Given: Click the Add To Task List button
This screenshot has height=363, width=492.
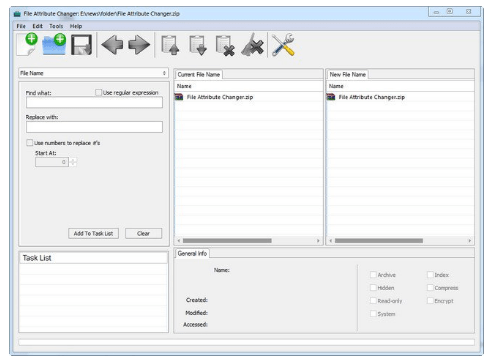Looking at the screenshot, I should 93,233.
